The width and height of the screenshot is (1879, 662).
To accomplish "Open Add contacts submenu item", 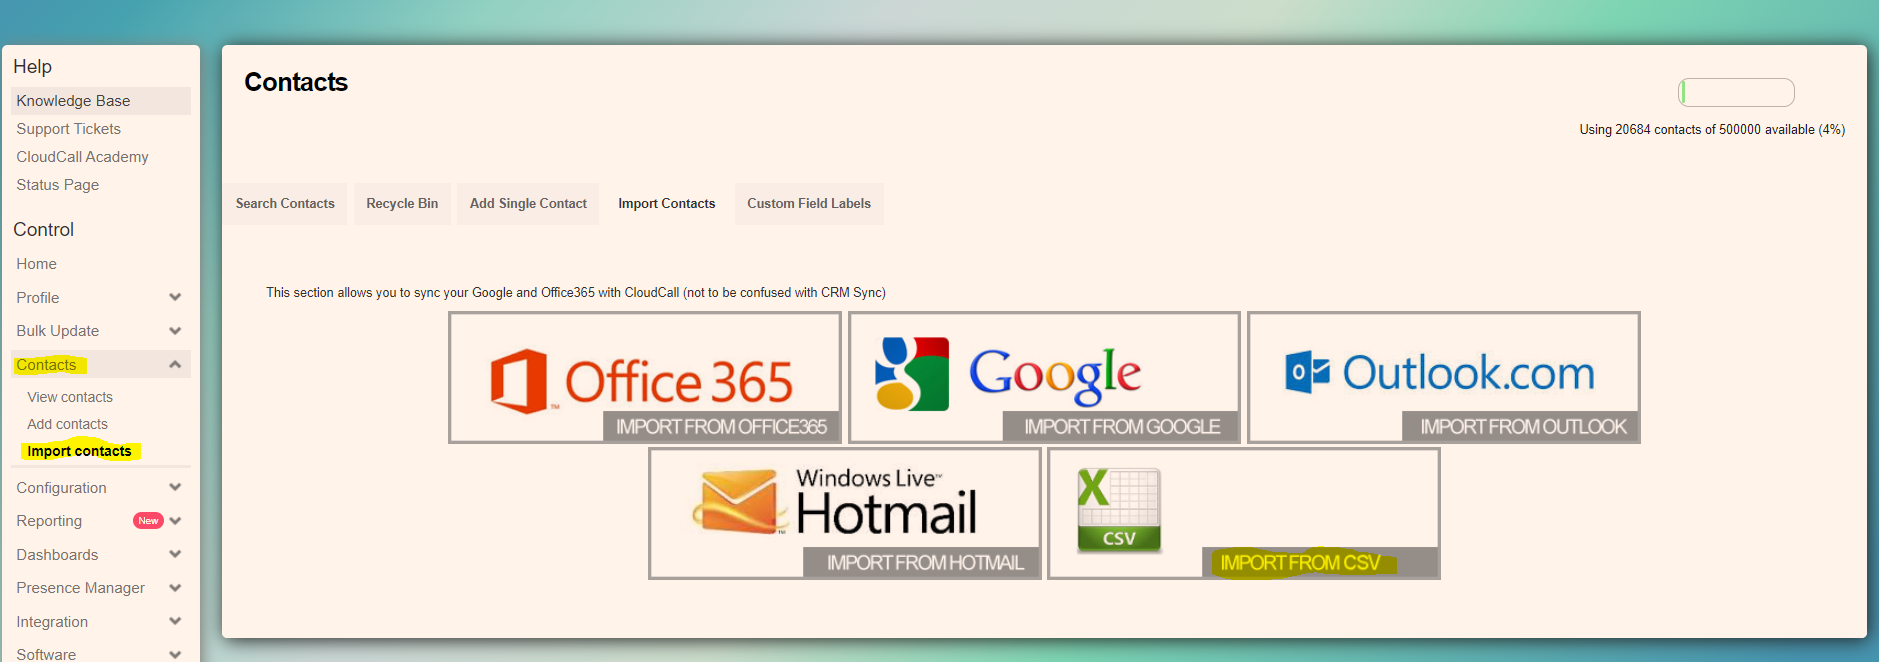I will click(67, 424).
